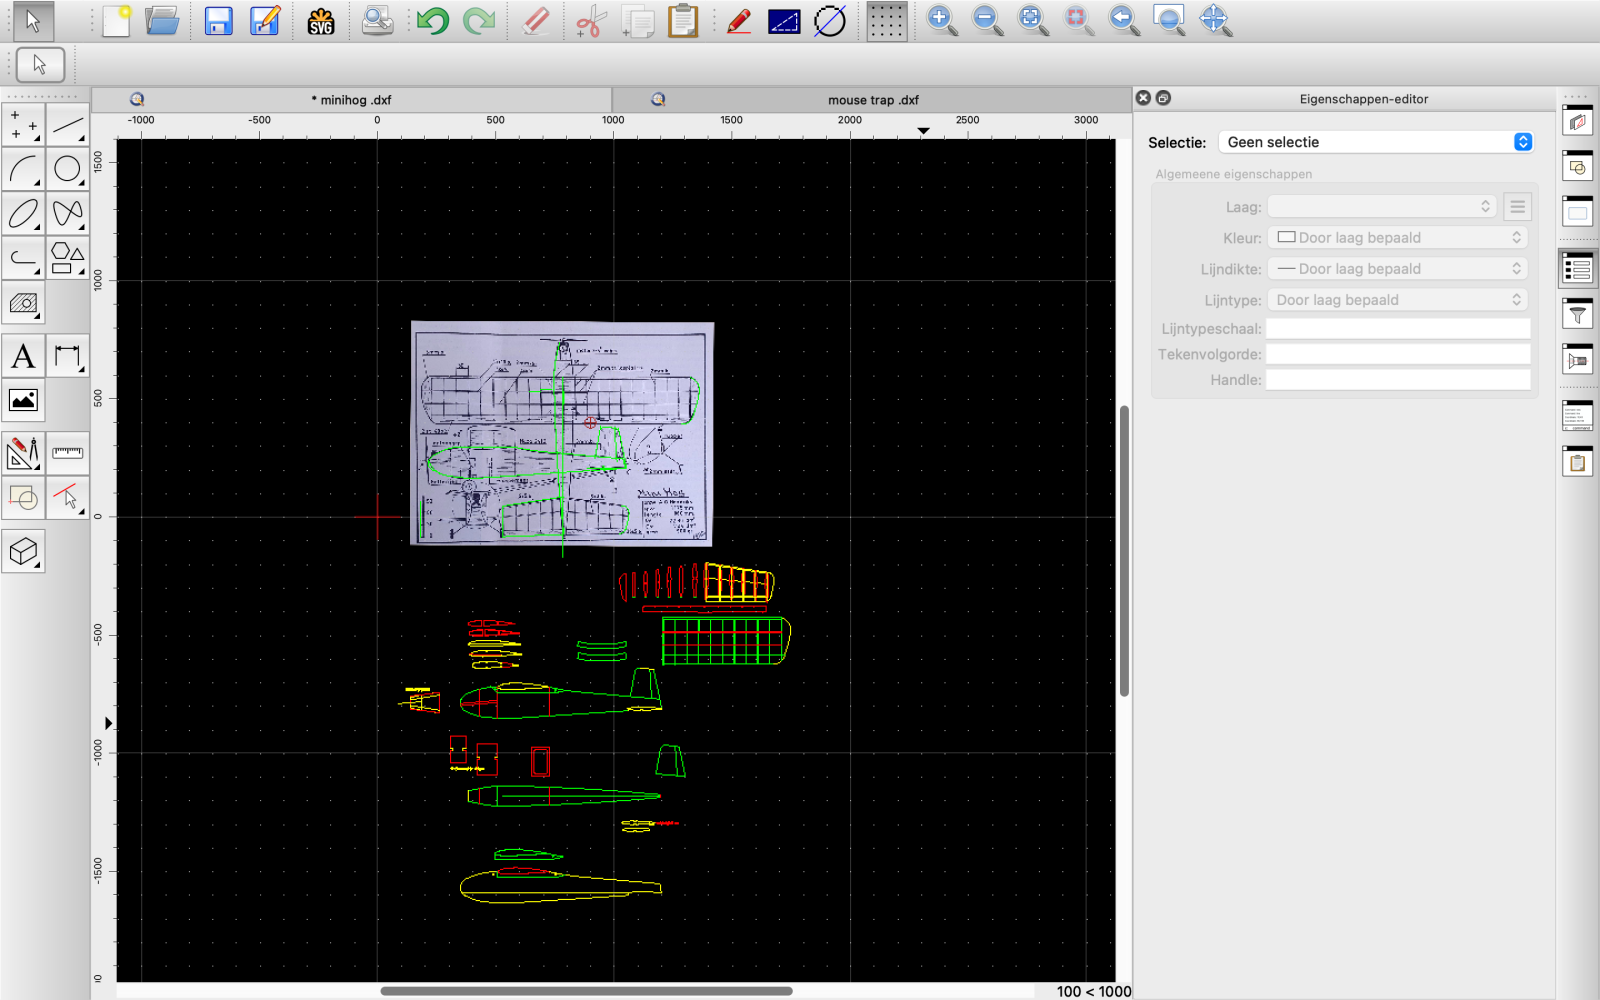This screenshot has height=1000, width=1600.
Task: Zoom in with the plus magnifier
Action: tap(941, 20)
